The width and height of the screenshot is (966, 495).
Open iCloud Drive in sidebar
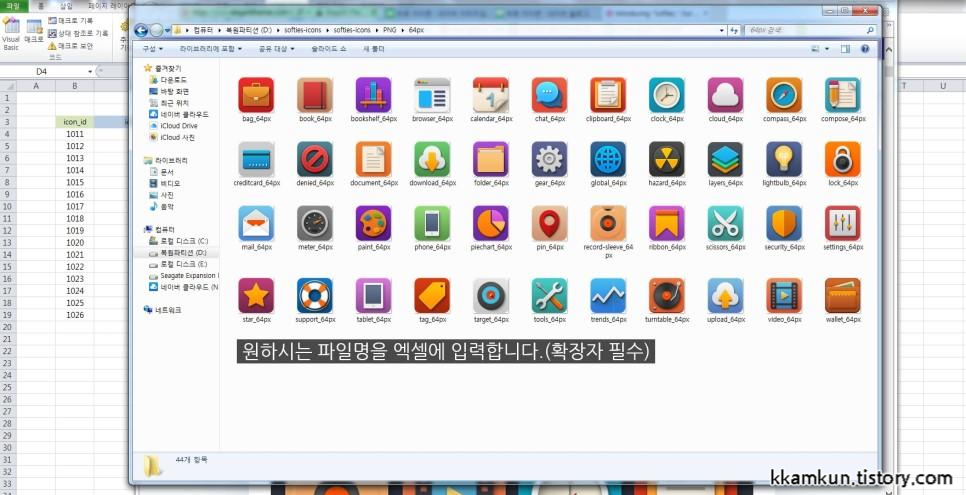(174, 126)
